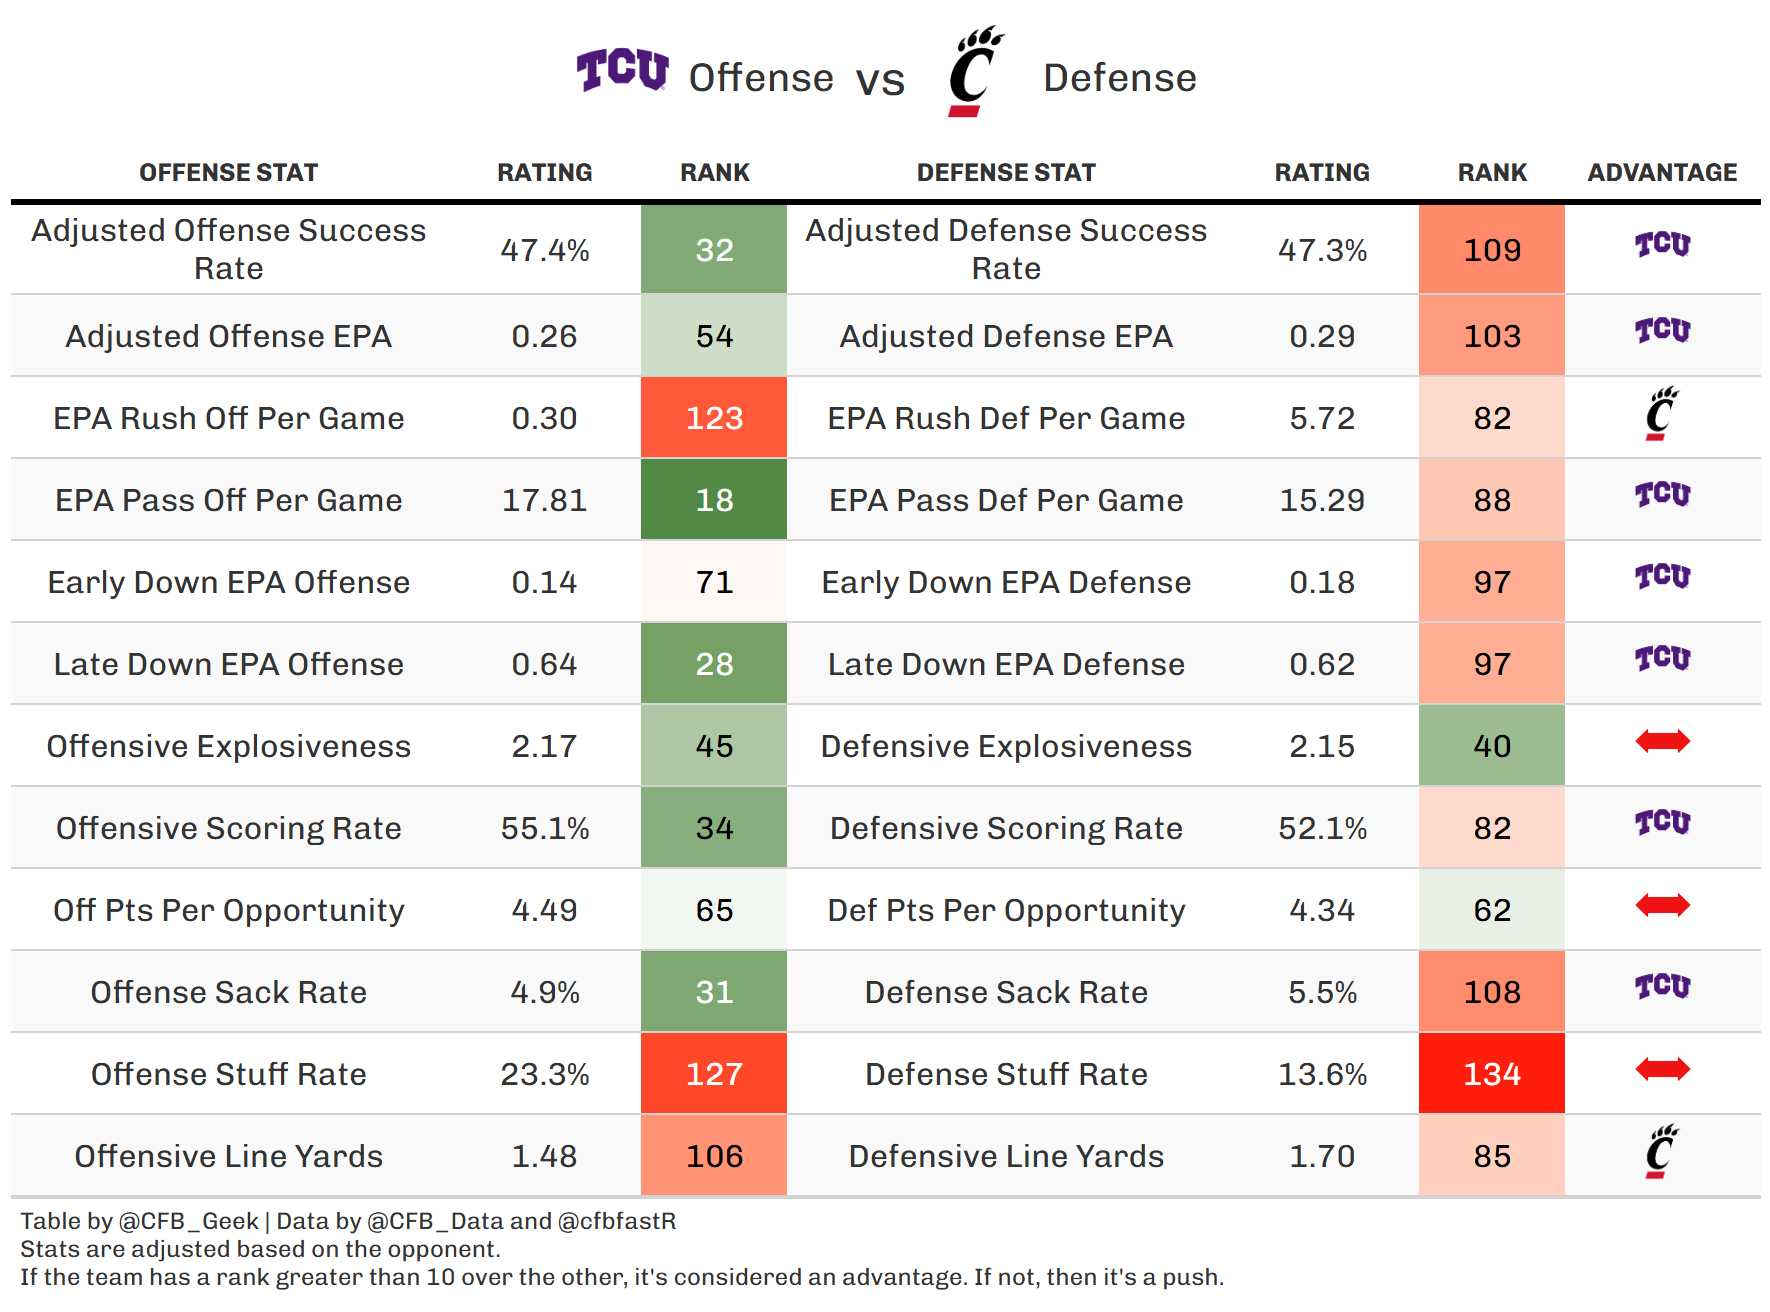Click the TCU advantage icon for Sack Rate
Image resolution: width=1770 pixels, height=1312 pixels.
[1662, 987]
